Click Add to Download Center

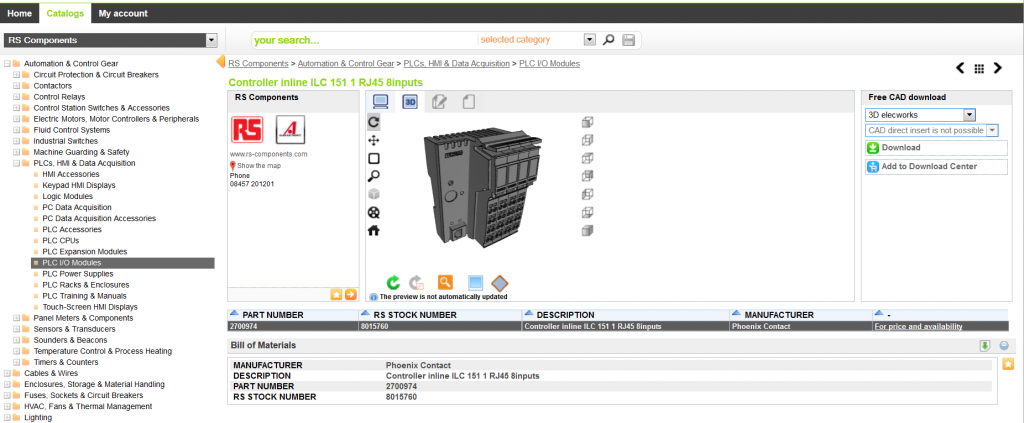coord(936,166)
